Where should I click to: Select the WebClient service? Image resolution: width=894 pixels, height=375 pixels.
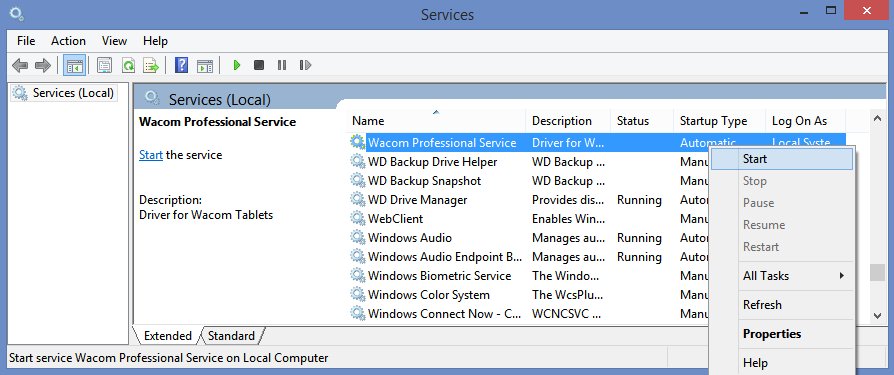[x=396, y=219]
